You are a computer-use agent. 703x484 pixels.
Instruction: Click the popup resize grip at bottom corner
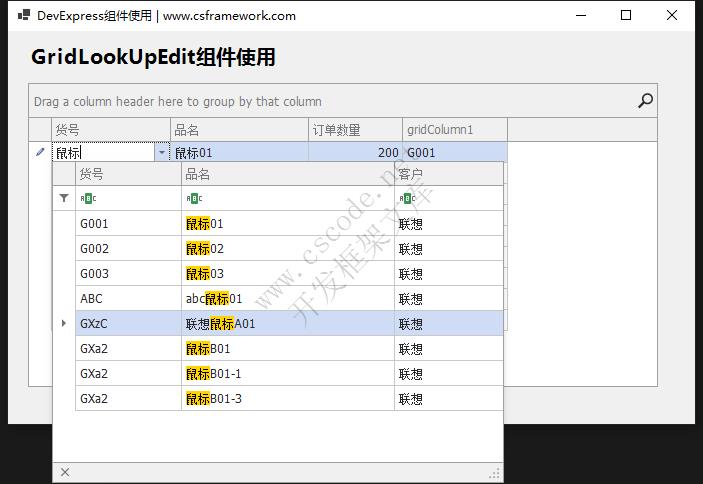[x=495, y=473]
